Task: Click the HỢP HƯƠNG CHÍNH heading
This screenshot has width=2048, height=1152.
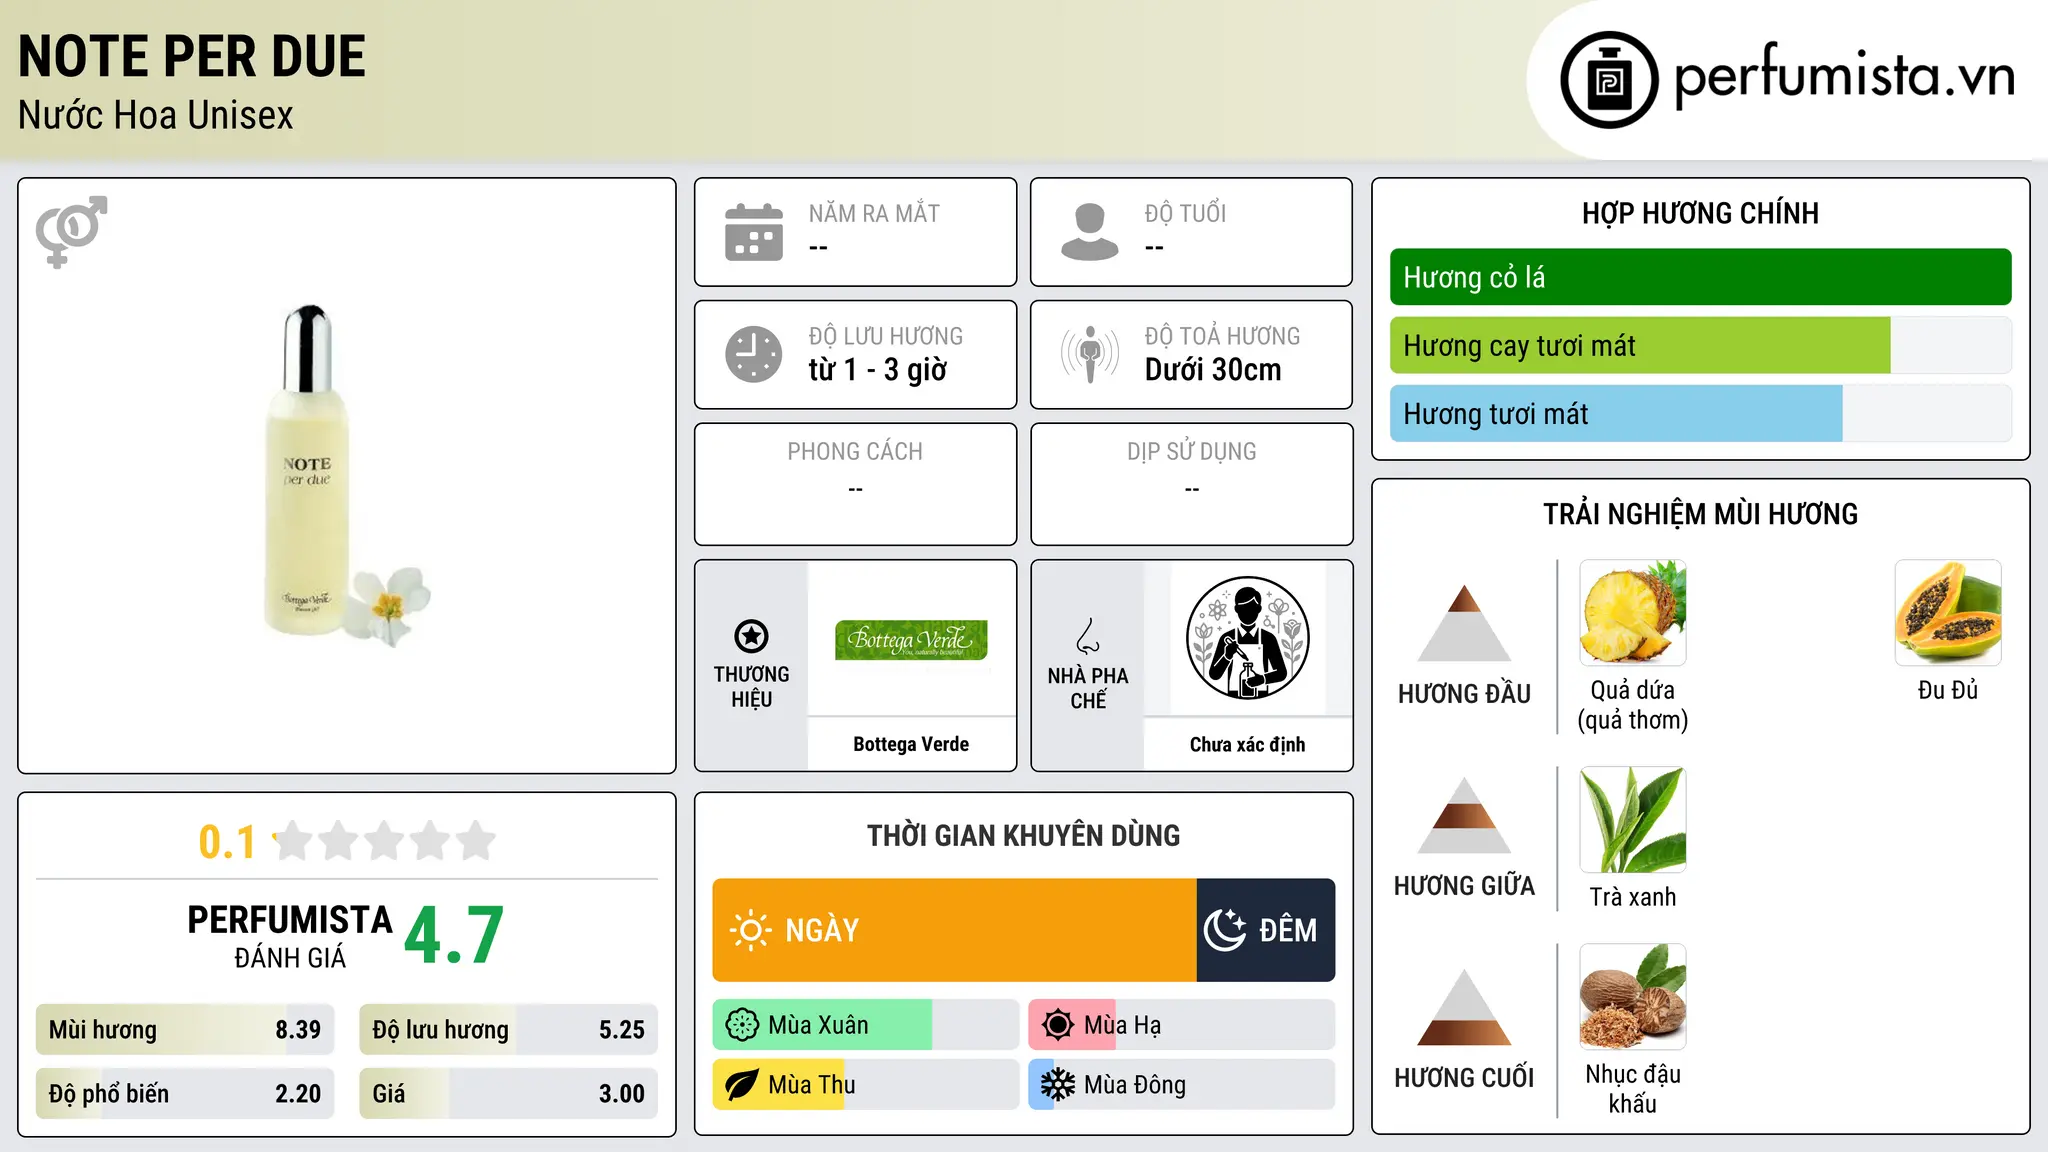Action: pos(1701,213)
